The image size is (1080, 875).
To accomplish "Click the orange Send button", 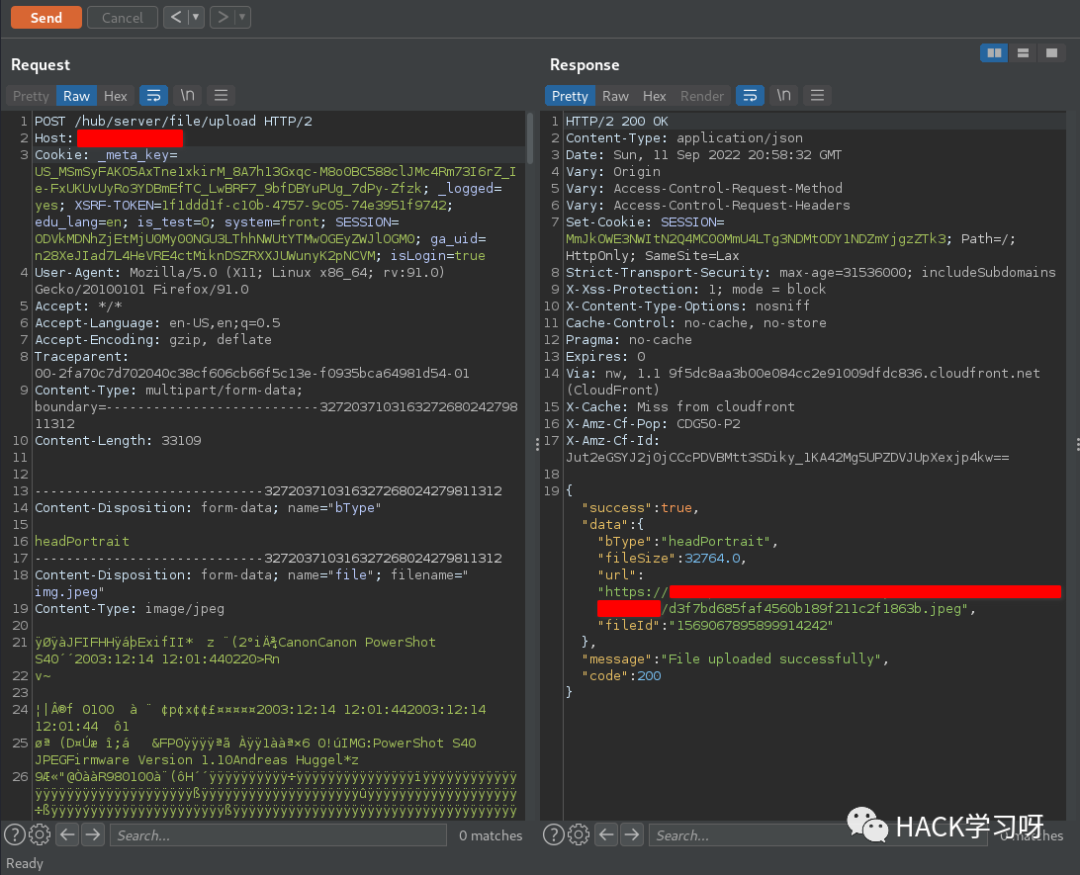I will click(45, 17).
